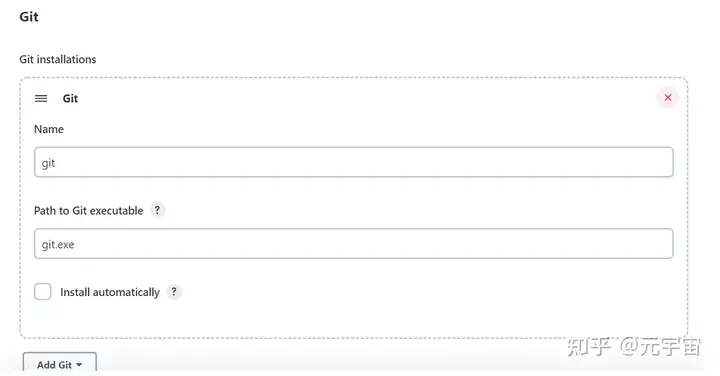
Task: Open the Add Git dropdown button
Action: (60, 363)
